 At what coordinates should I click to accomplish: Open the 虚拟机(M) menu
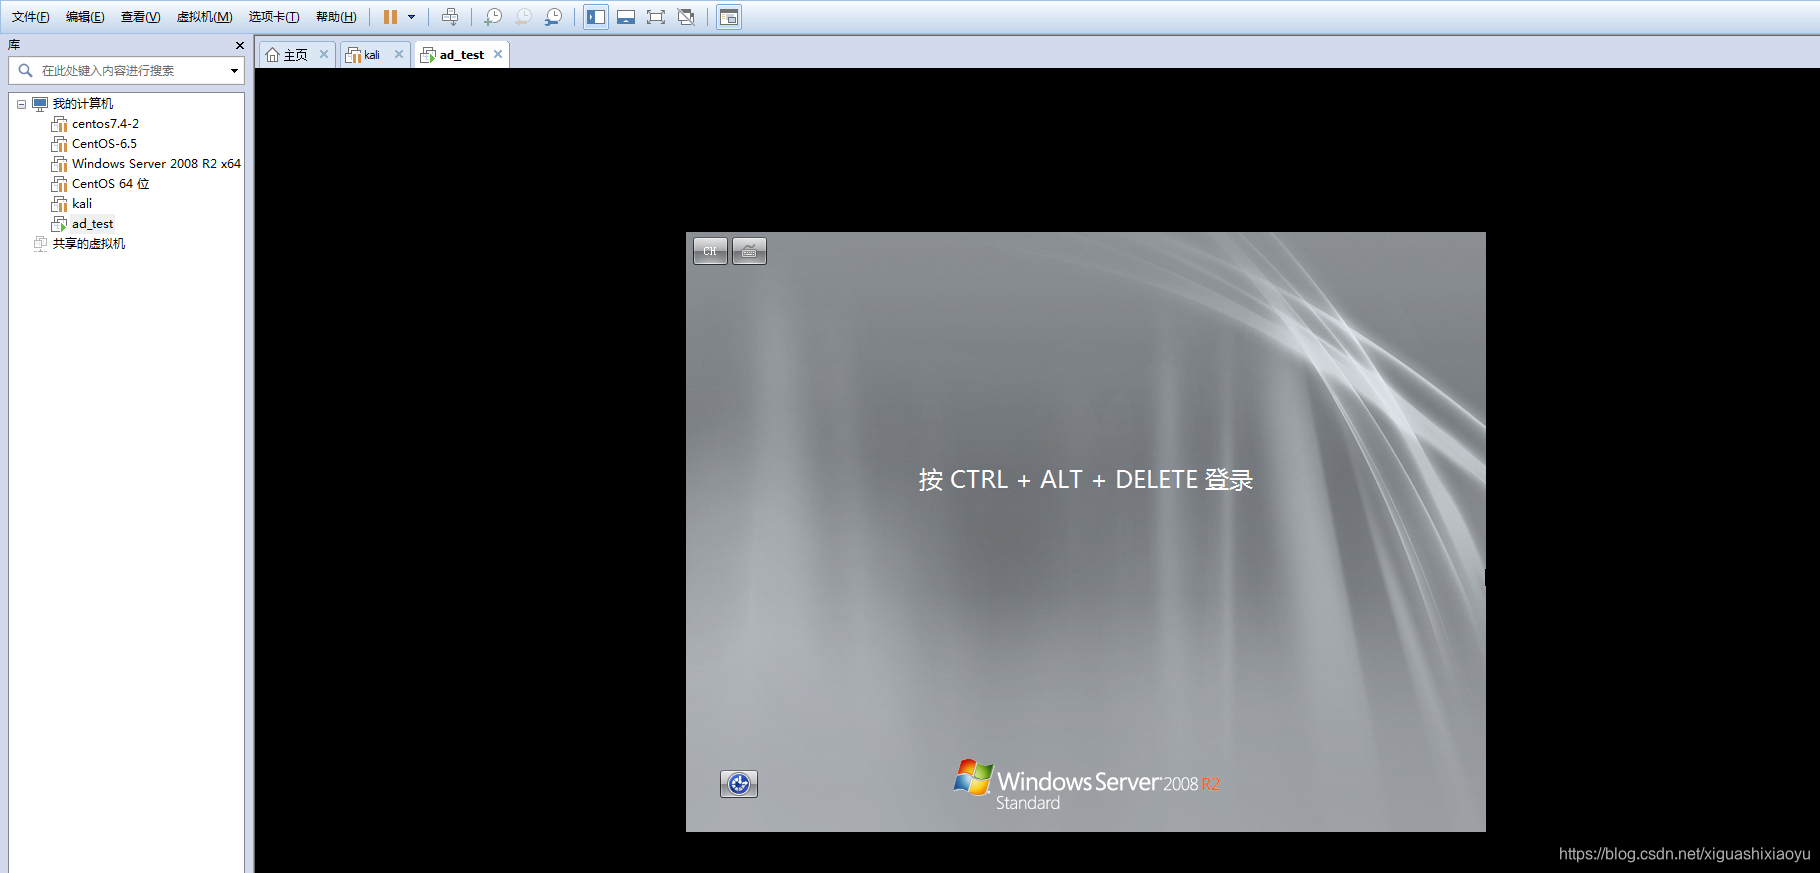pyautogui.click(x=204, y=17)
